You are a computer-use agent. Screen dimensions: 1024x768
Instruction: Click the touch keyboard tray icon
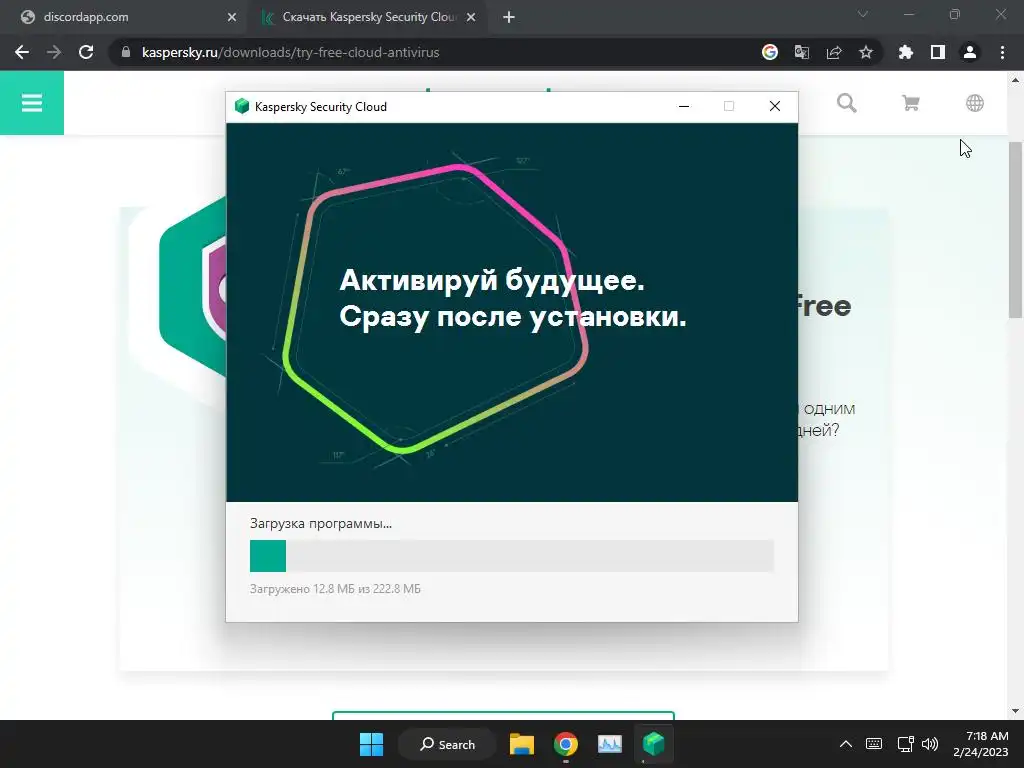click(x=874, y=744)
